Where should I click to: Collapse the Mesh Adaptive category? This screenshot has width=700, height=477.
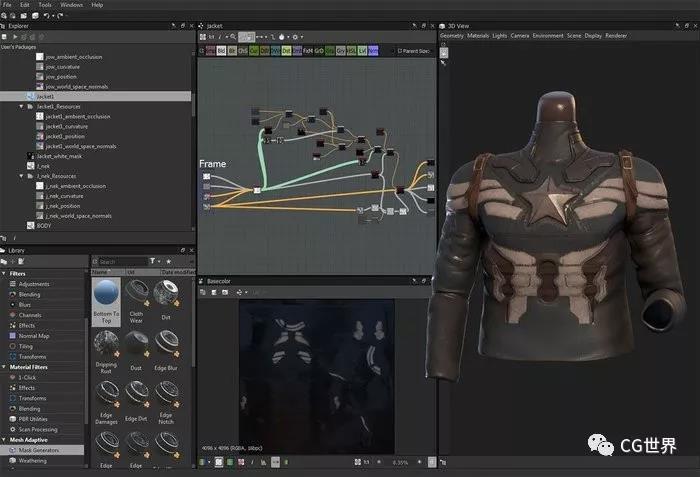[x=4, y=440]
